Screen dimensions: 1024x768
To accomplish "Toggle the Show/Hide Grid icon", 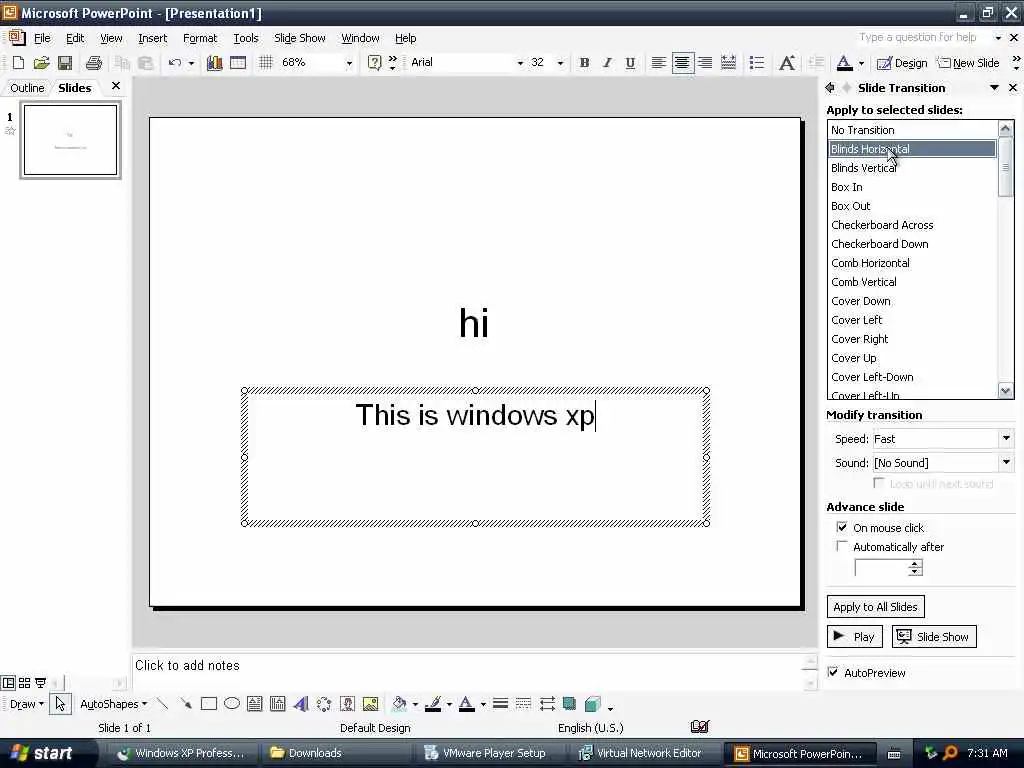I will [x=265, y=63].
